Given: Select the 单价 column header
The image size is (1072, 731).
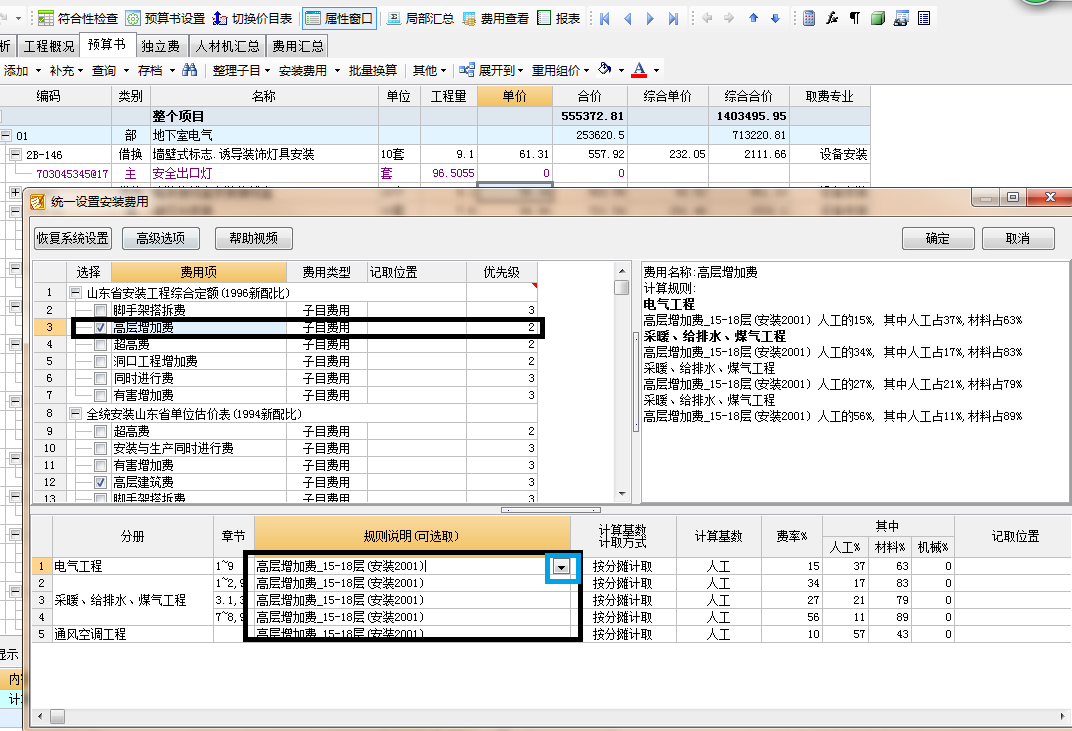Looking at the screenshot, I should (x=515, y=96).
